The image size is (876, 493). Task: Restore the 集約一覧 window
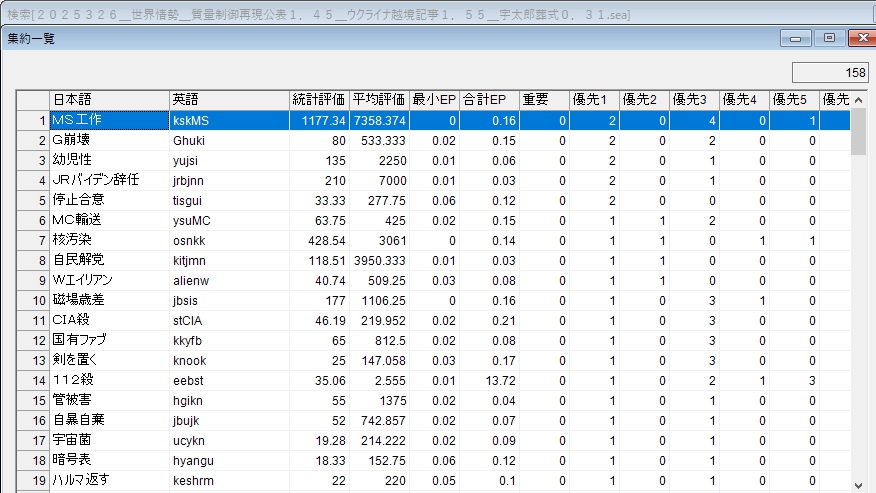click(x=829, y=38)
